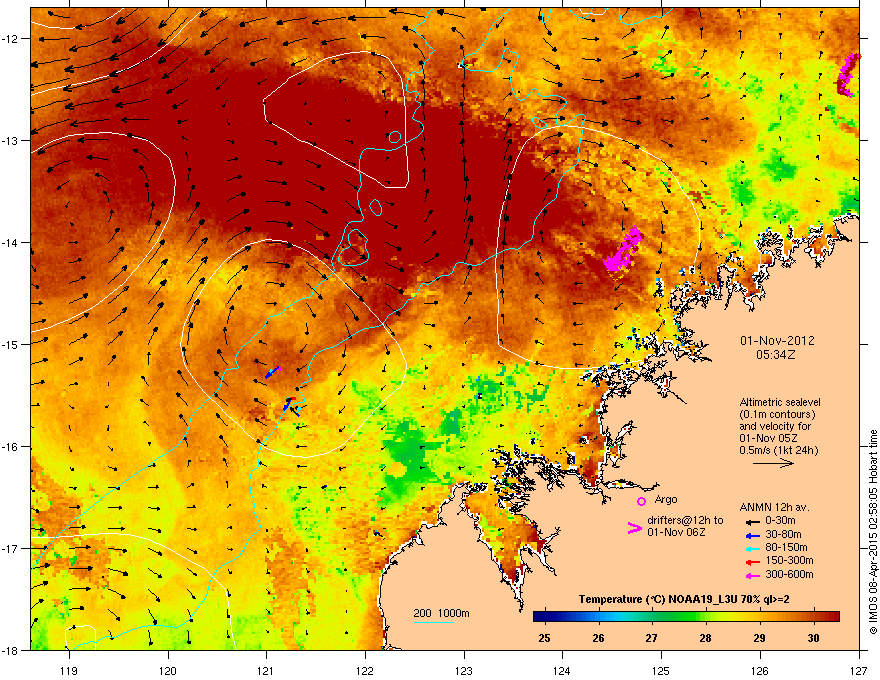Click the magenta drifters chevron legend symbol

tap(634, 527)
